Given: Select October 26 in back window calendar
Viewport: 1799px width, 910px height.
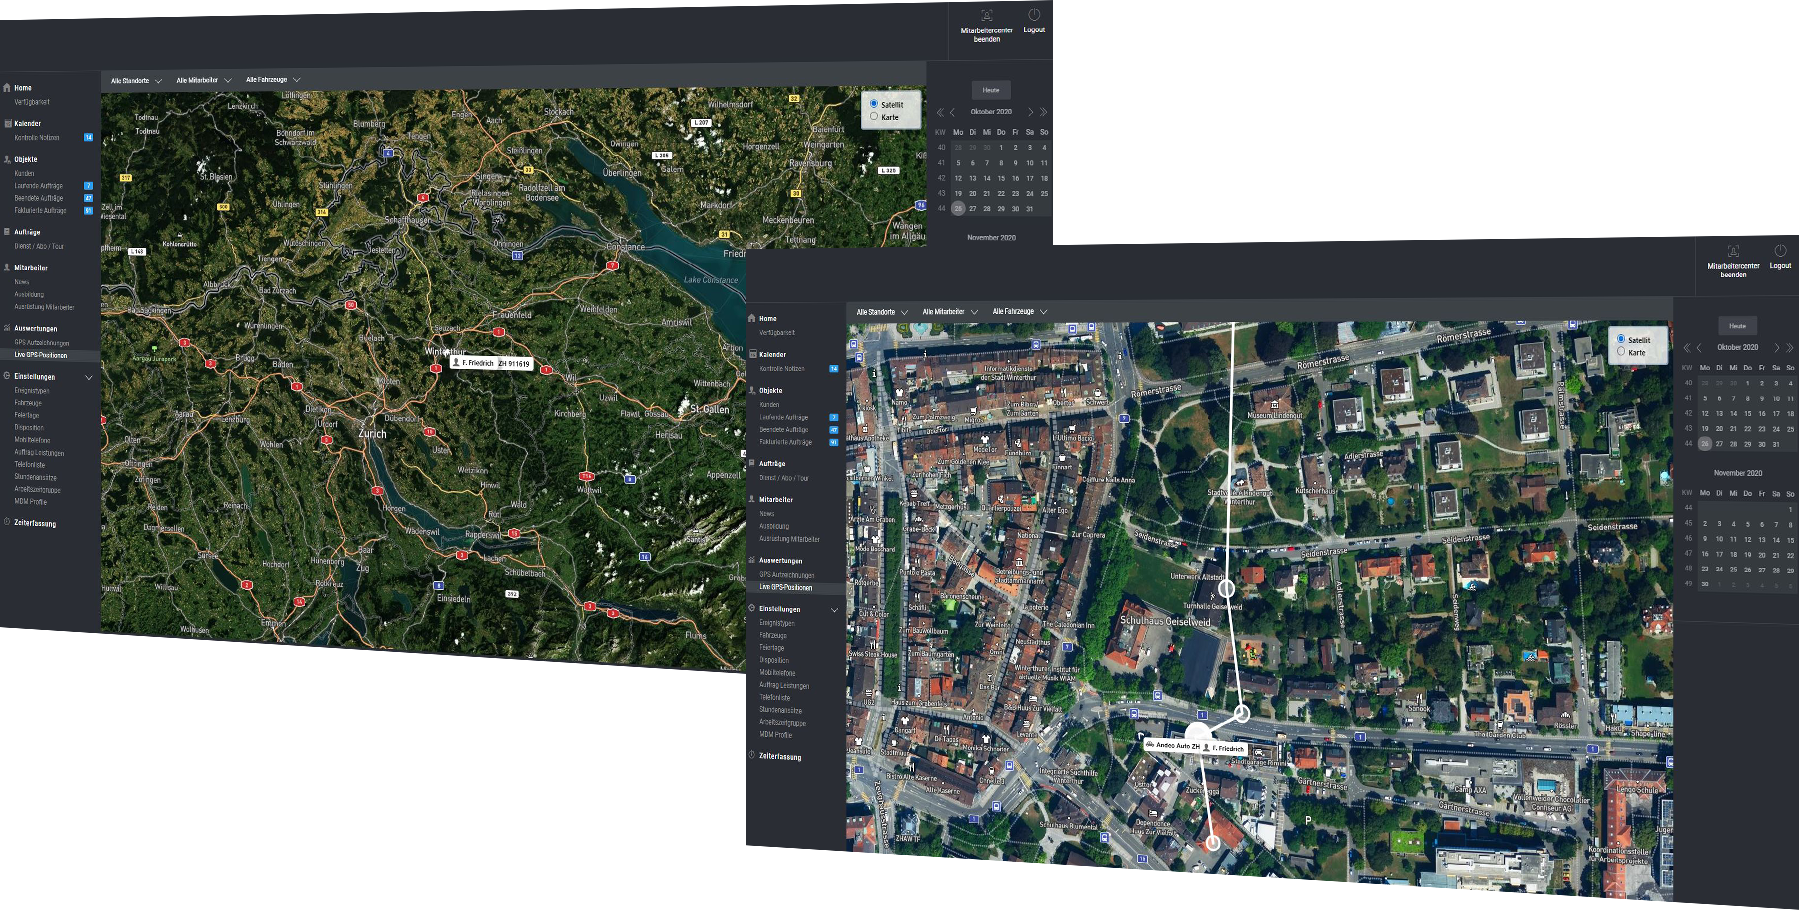Looking at the screenshot, I should point(958,208).
